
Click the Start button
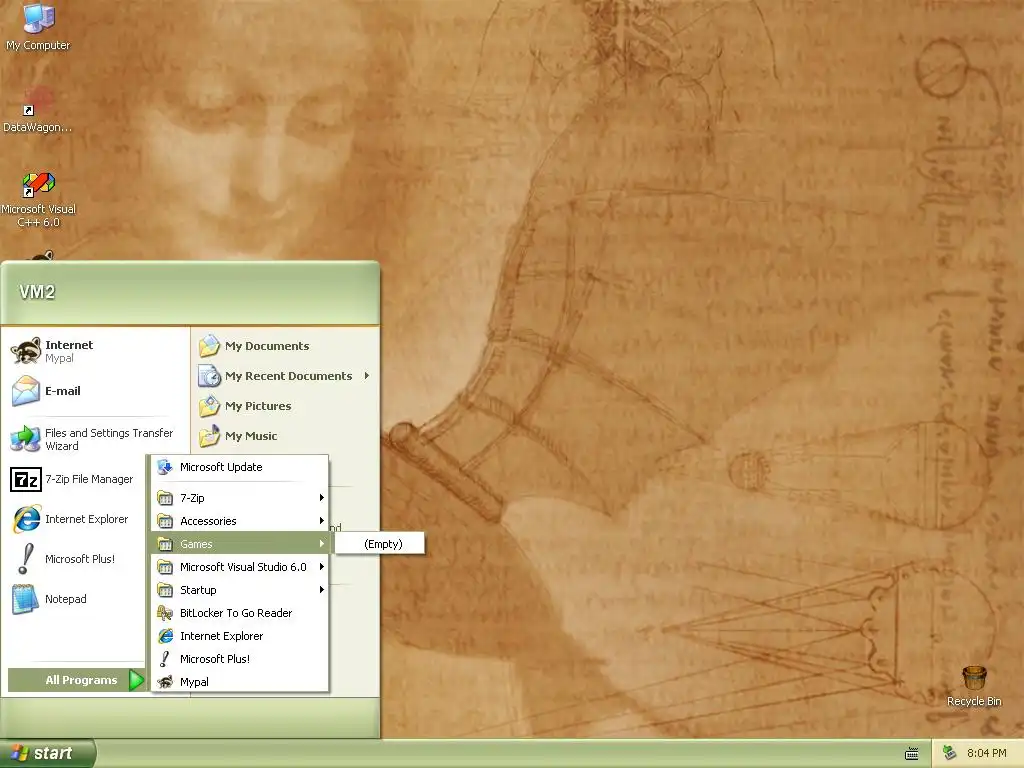(x=47, y=753)
